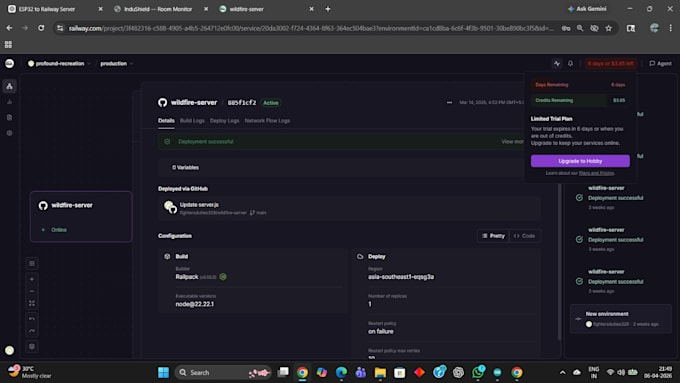Switch to ESP32 to Railway Server browser tab
Image resolution: width=680 pixels, height=383 pixels.
55,9
